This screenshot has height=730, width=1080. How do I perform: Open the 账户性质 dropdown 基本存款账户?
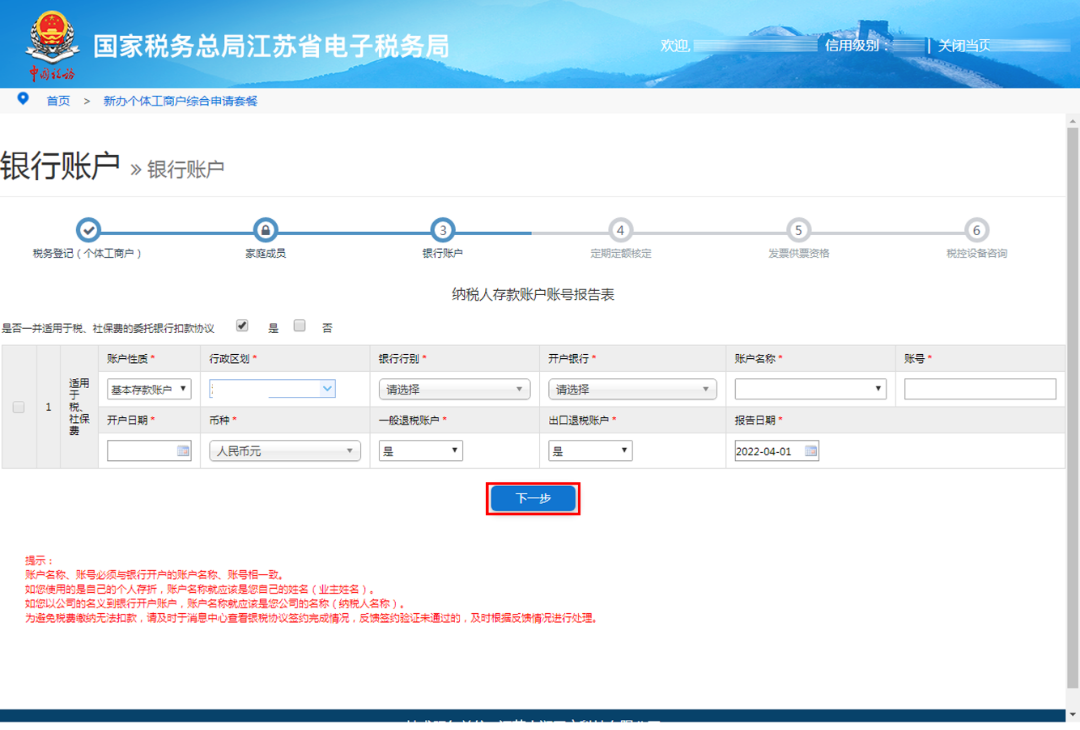[x=149, y=389]
